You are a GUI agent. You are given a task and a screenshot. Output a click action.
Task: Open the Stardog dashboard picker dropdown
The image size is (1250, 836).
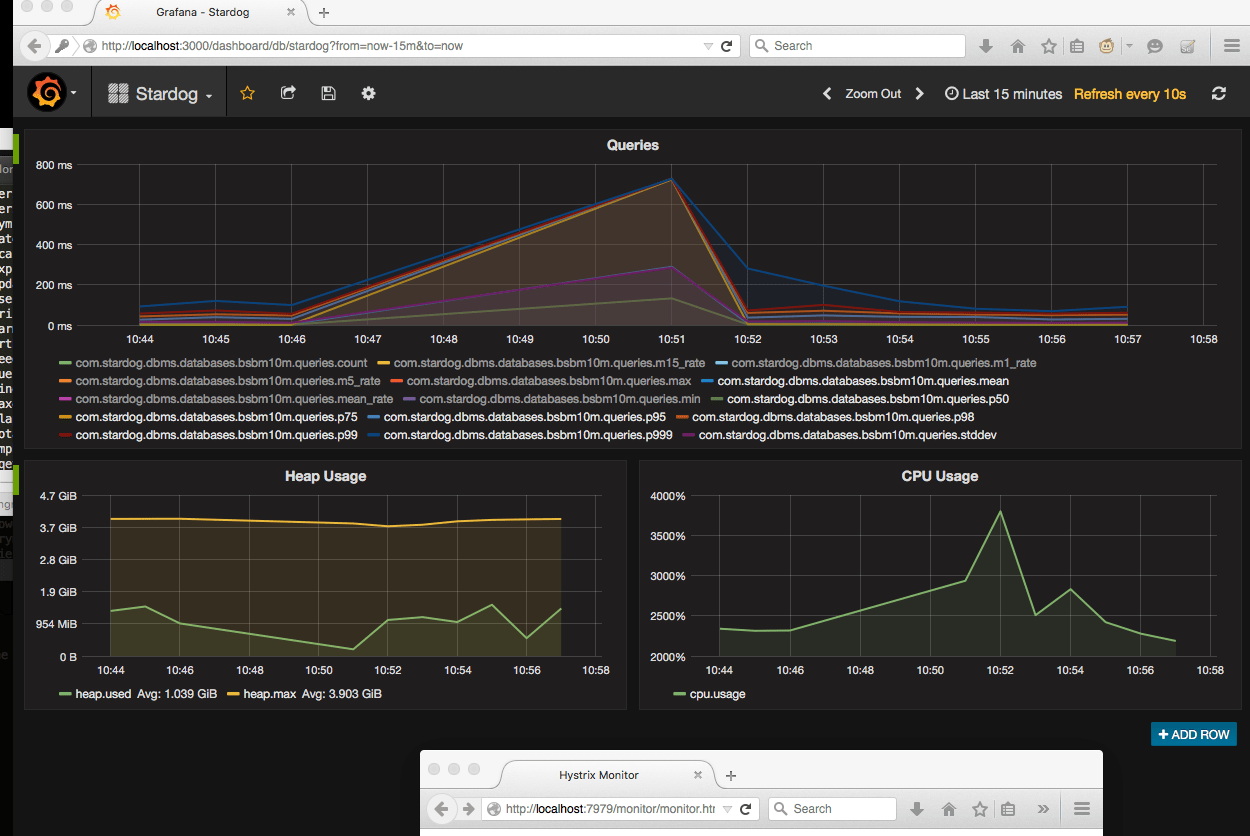coord(160,94)
